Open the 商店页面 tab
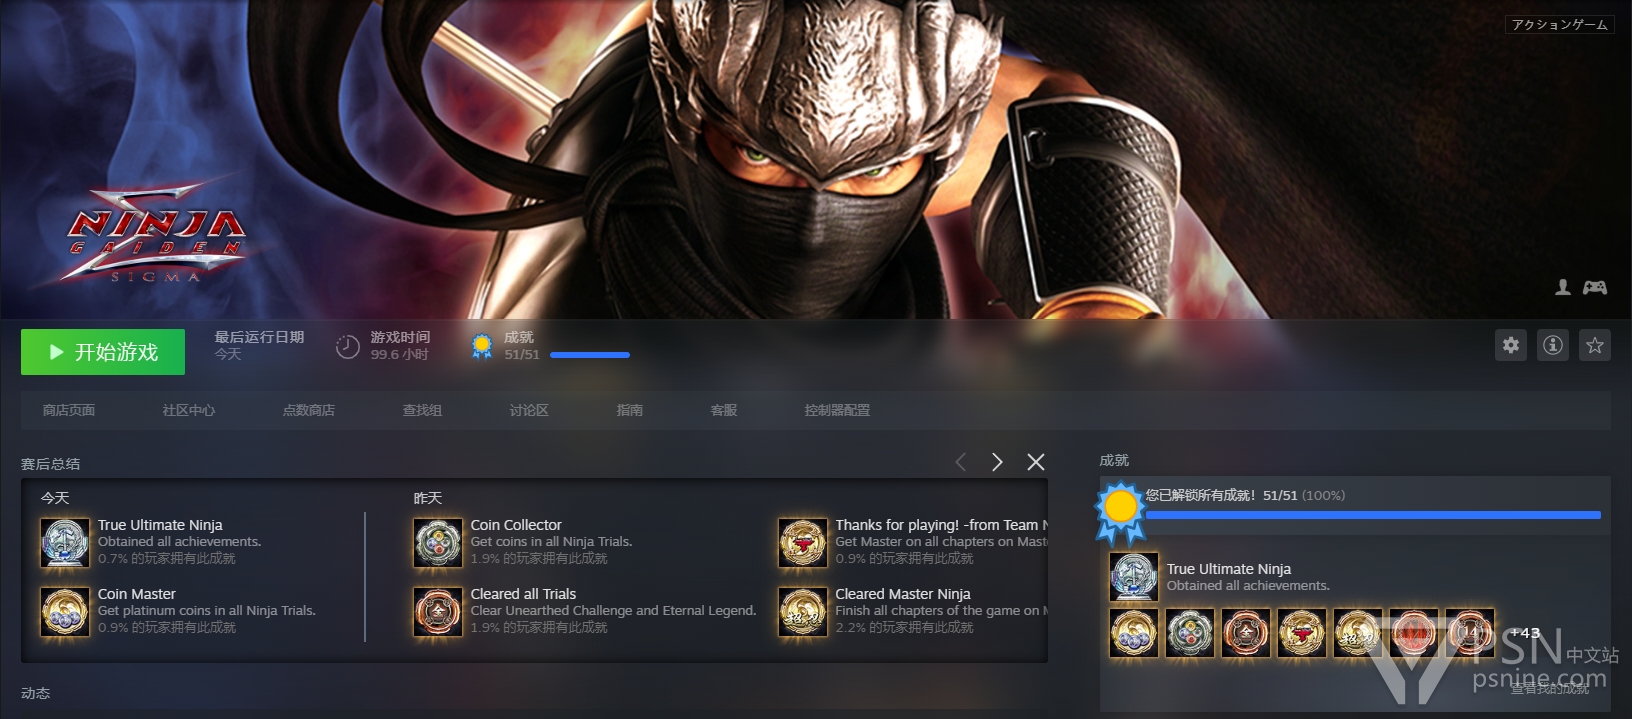The height and width of the screenshot is (719, 1632). (69, 410)
